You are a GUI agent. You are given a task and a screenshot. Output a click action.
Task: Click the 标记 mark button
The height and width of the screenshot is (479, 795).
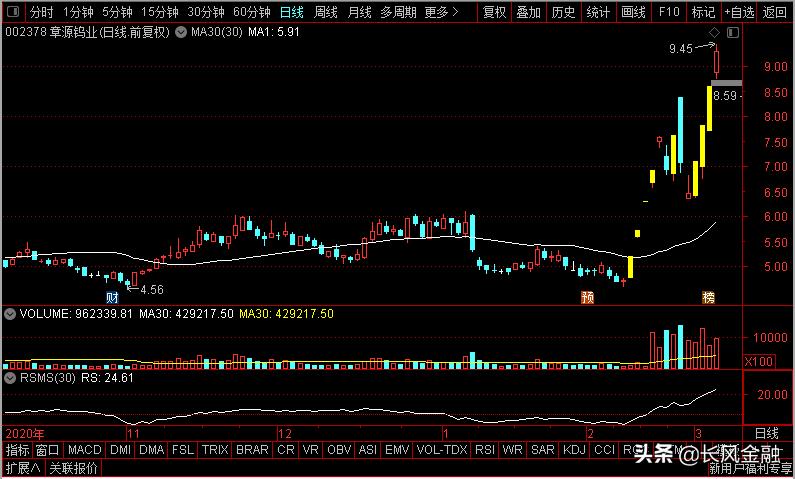[704, 12]
